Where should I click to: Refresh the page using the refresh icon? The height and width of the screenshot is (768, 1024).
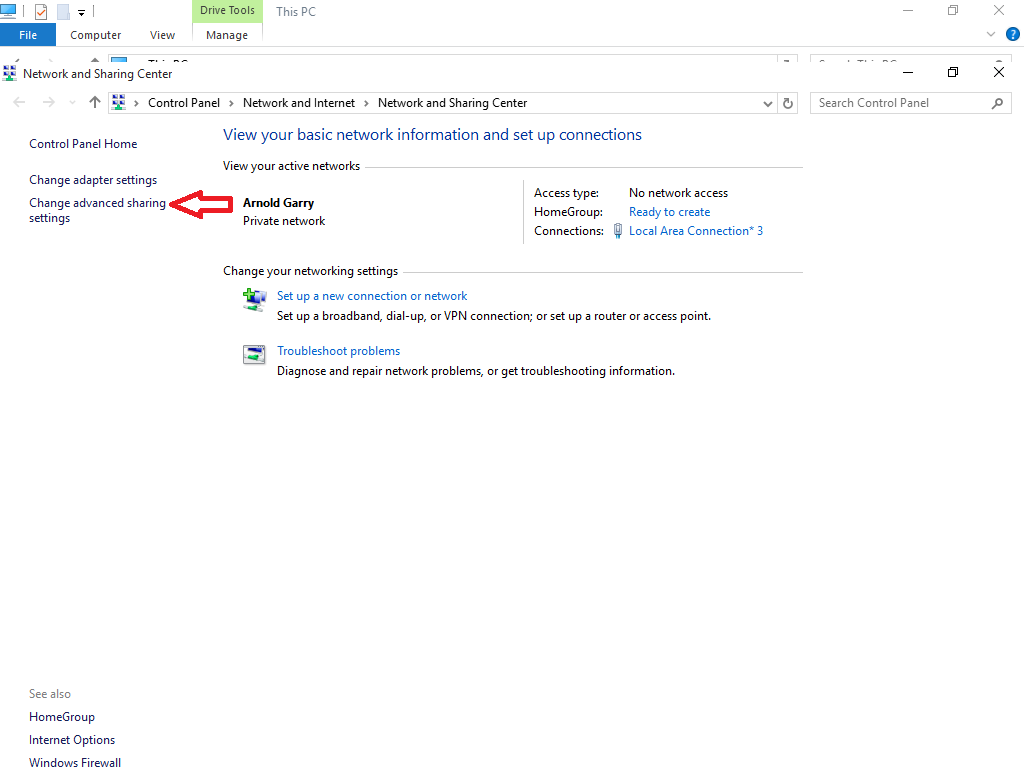pos(788,102)
